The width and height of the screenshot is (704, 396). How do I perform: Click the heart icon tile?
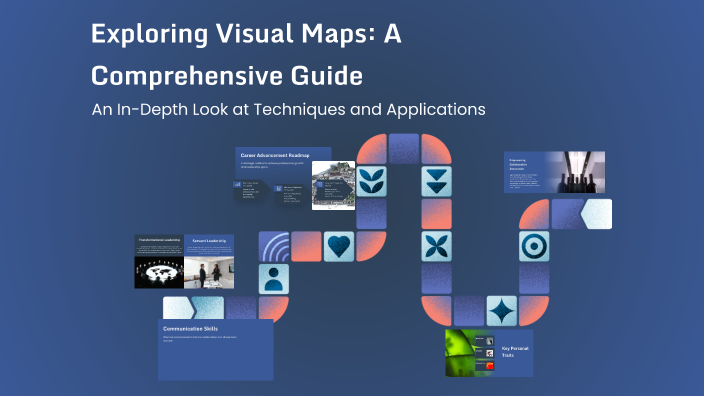pos(339,246)
